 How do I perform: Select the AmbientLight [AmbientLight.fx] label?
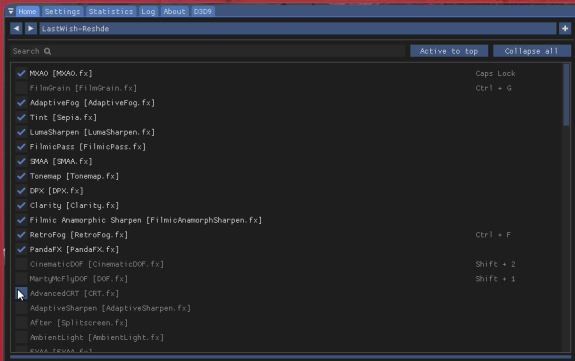point(97,338)
